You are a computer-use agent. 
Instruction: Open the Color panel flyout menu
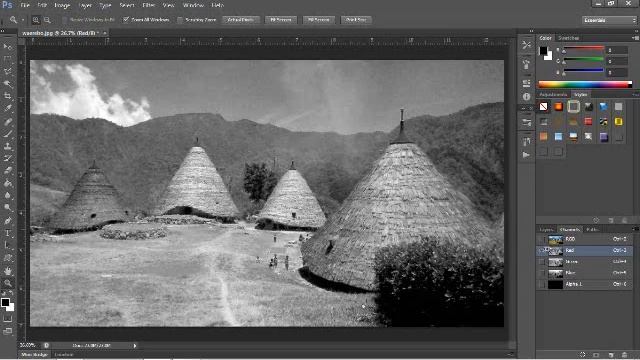pyautogui.click(x=635, y=38)
